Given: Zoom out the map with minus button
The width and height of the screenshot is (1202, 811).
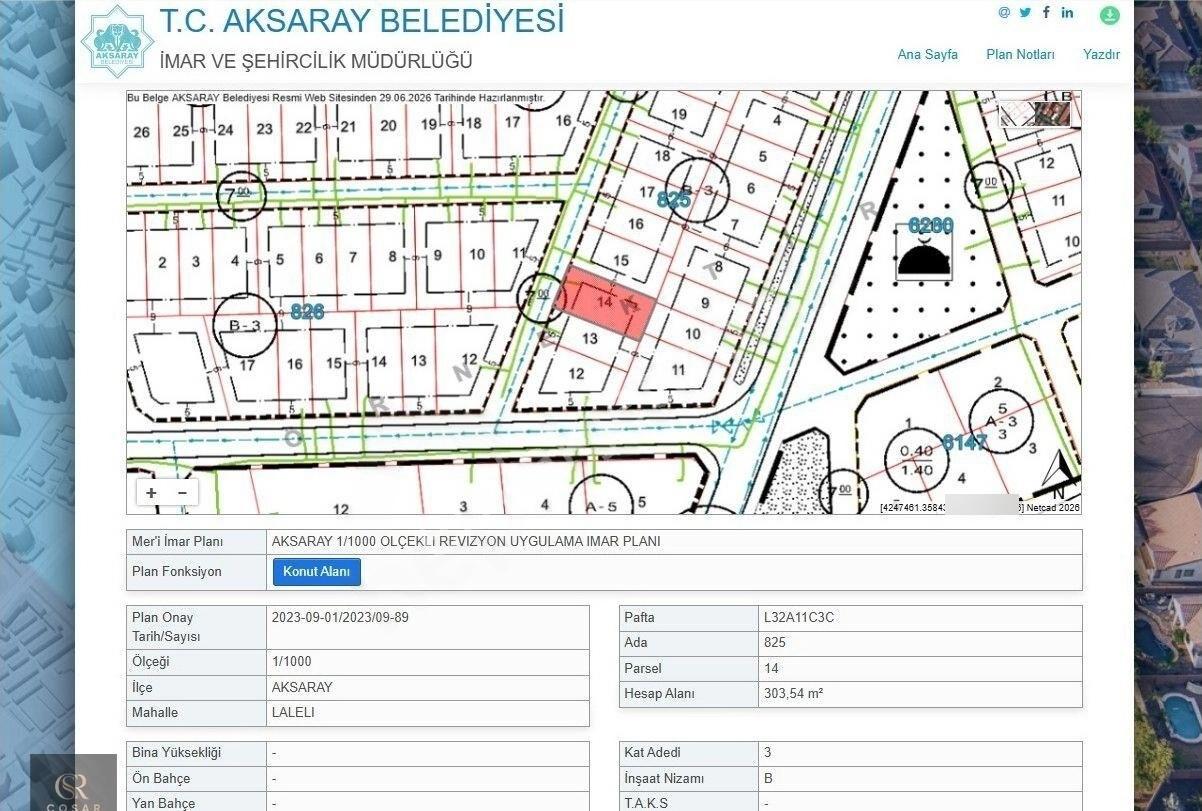Looking at the screenshot, I should click(x=182, y=492).
